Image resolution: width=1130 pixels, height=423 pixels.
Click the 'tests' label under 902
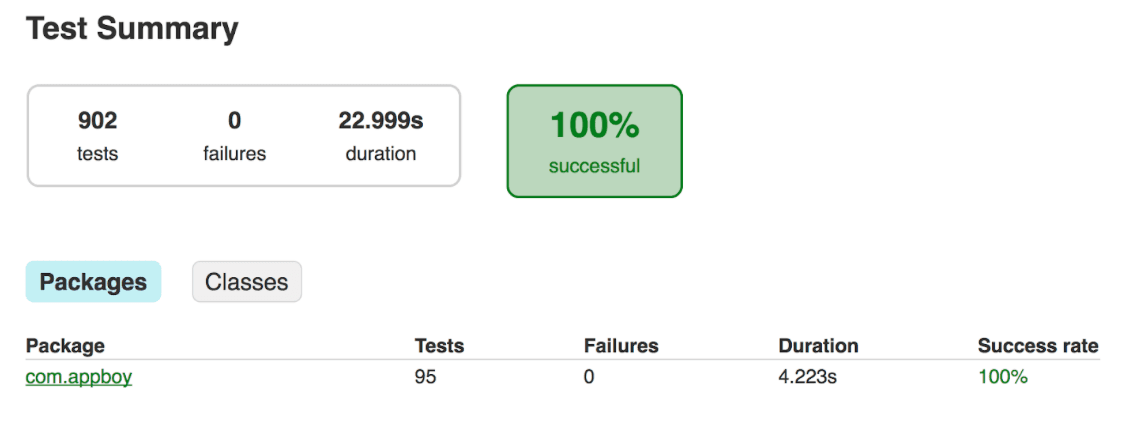click(97, 154)
